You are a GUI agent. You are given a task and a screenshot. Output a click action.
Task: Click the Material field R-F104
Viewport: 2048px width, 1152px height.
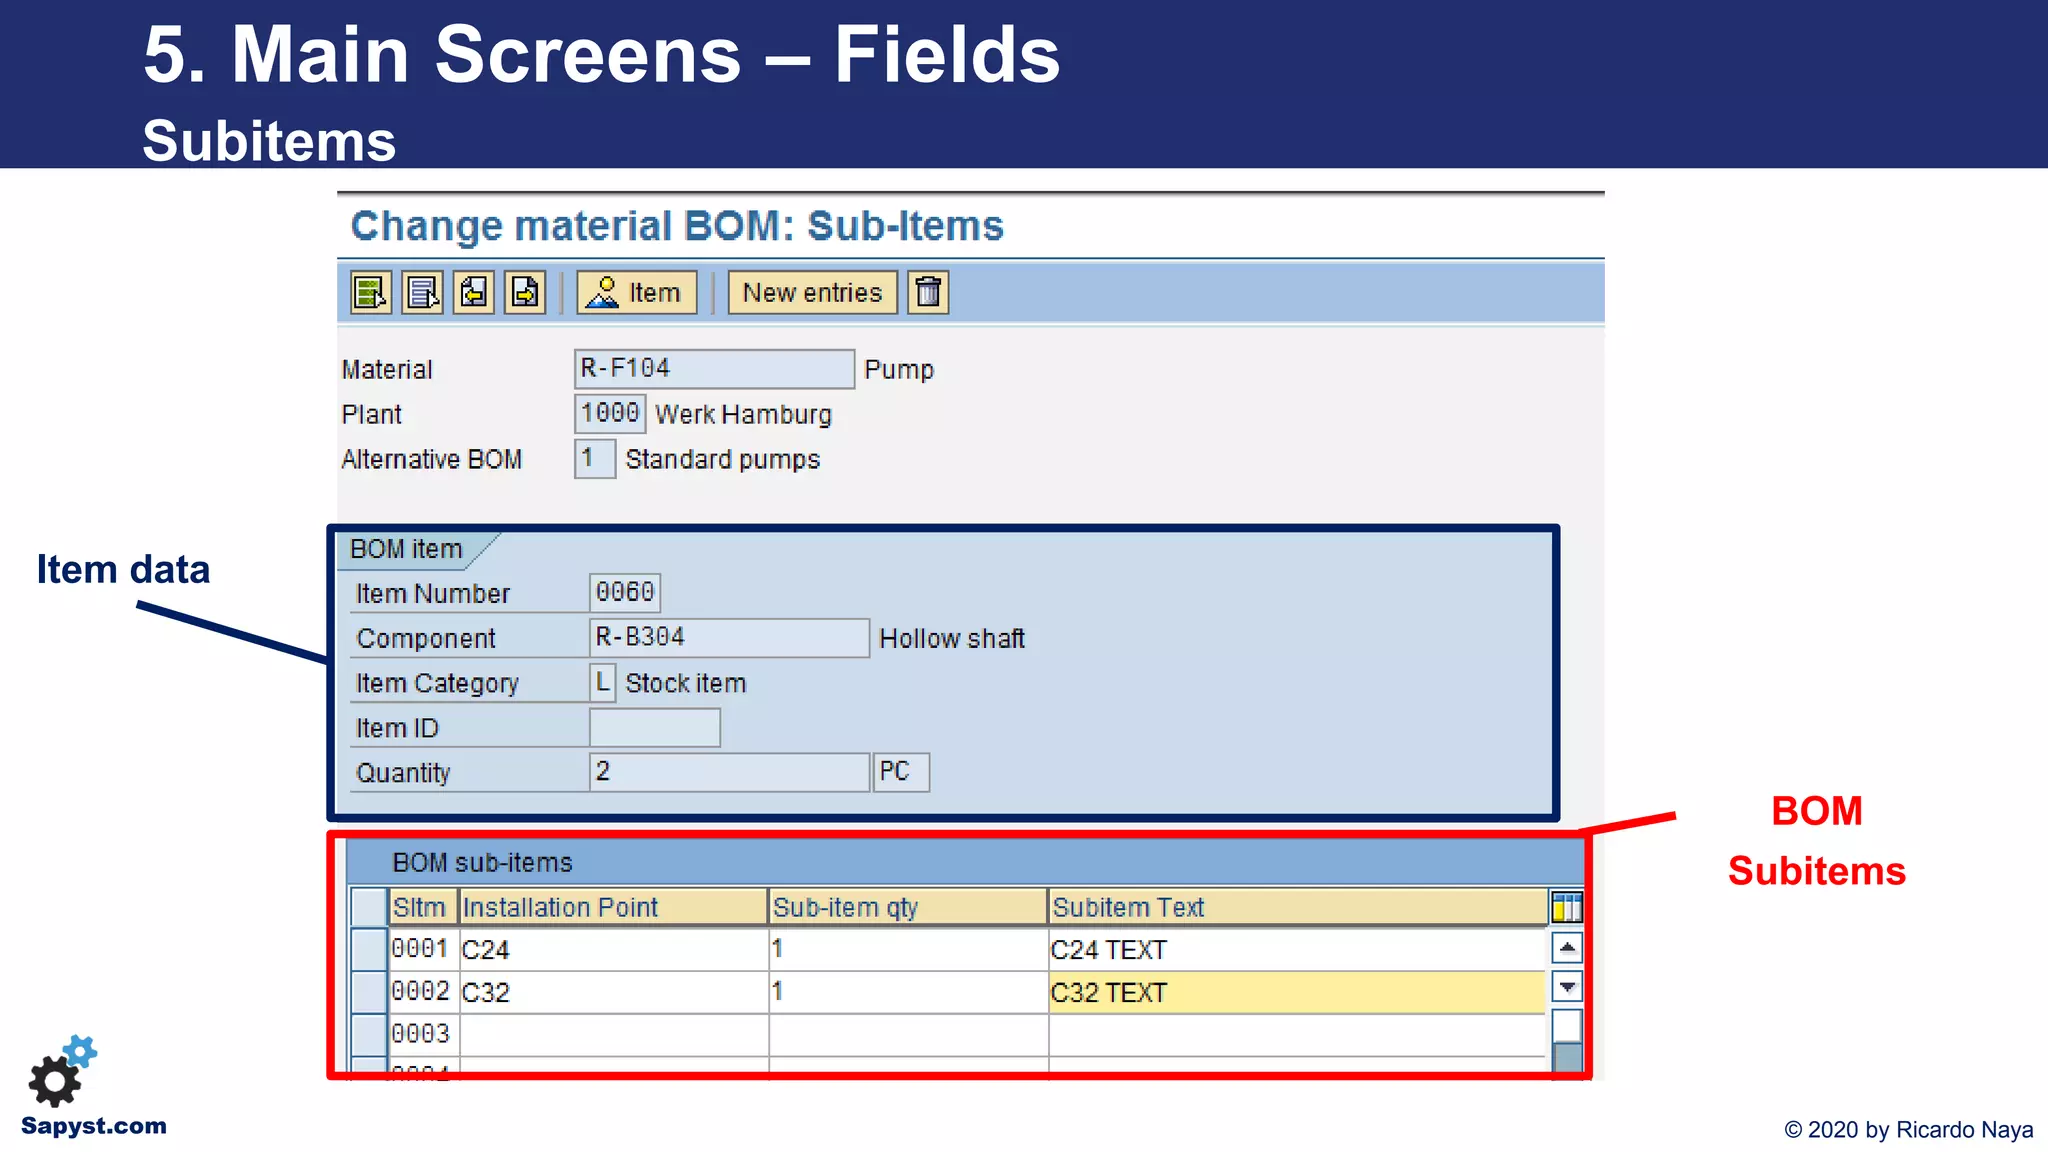click(714, 369)
